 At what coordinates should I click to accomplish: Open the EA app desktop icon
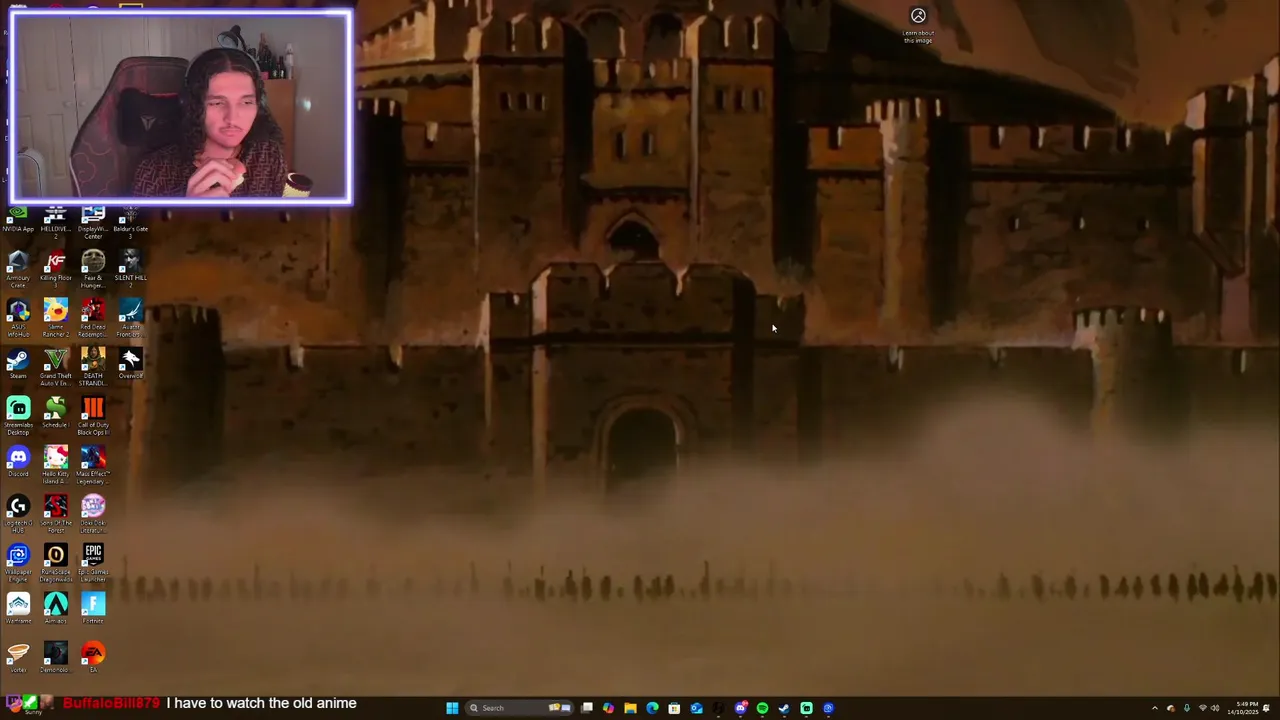coord(93,657)
